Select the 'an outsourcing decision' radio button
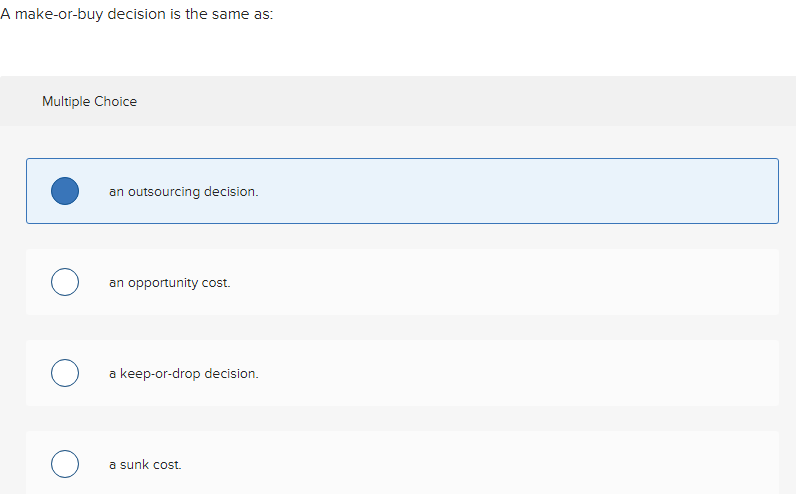796x494 pixels. (x=65, y=191)
